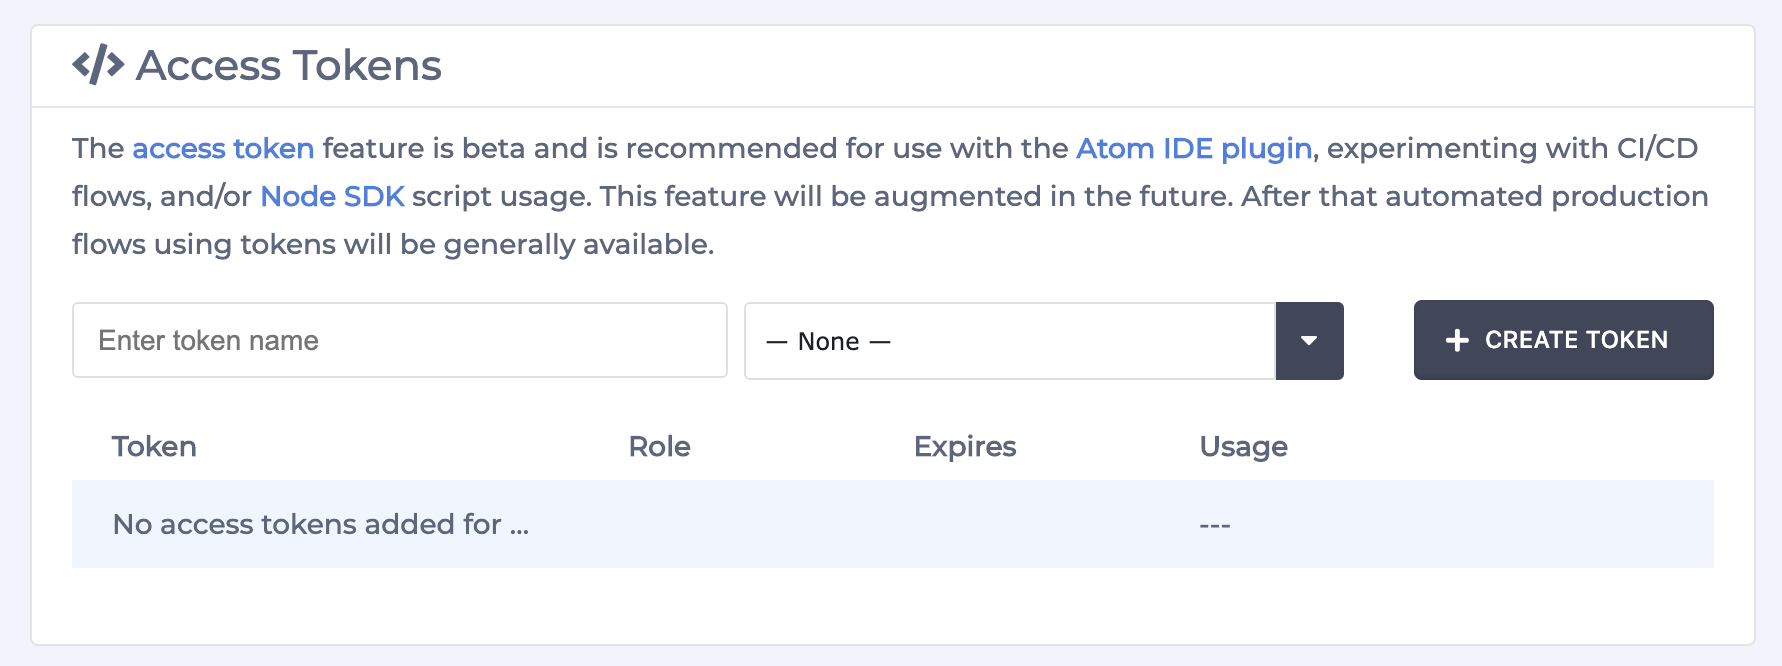
Task: Click the CREATE TOKEN button
Action: point(1563,340)
